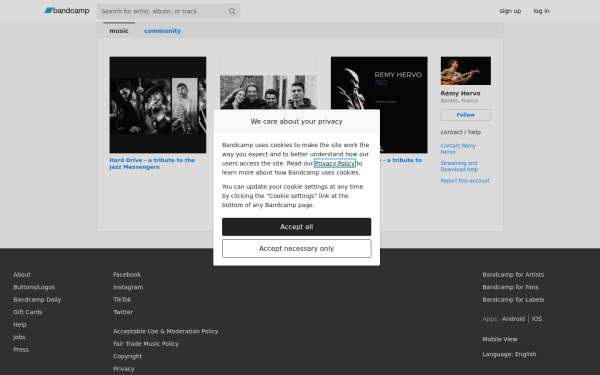The height and width of the screenshot is (375, 600).
Task: Open the Android app link
Action: click(x=513, y=319)
